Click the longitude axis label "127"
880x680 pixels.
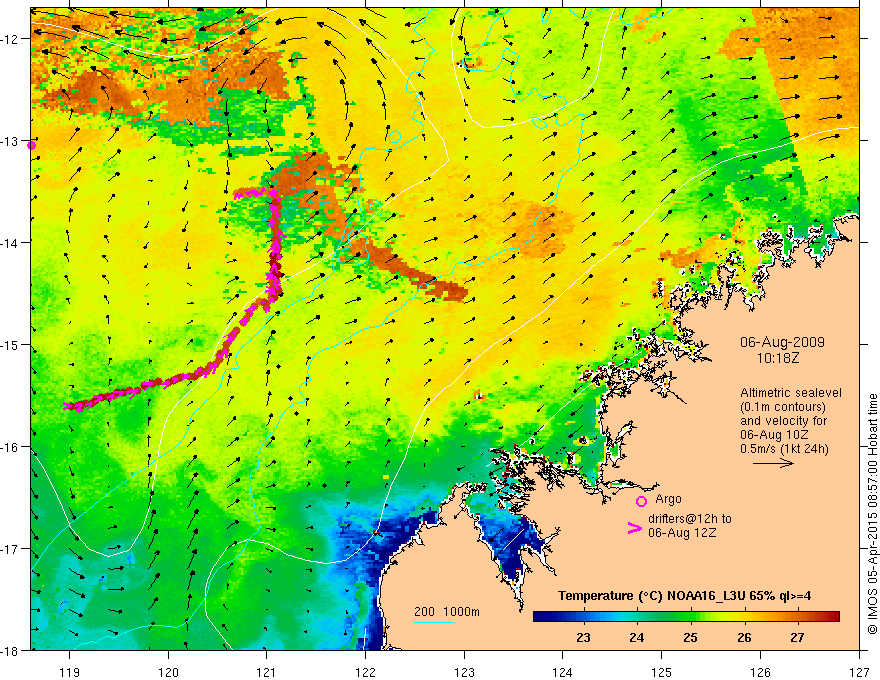click(859, 672)
